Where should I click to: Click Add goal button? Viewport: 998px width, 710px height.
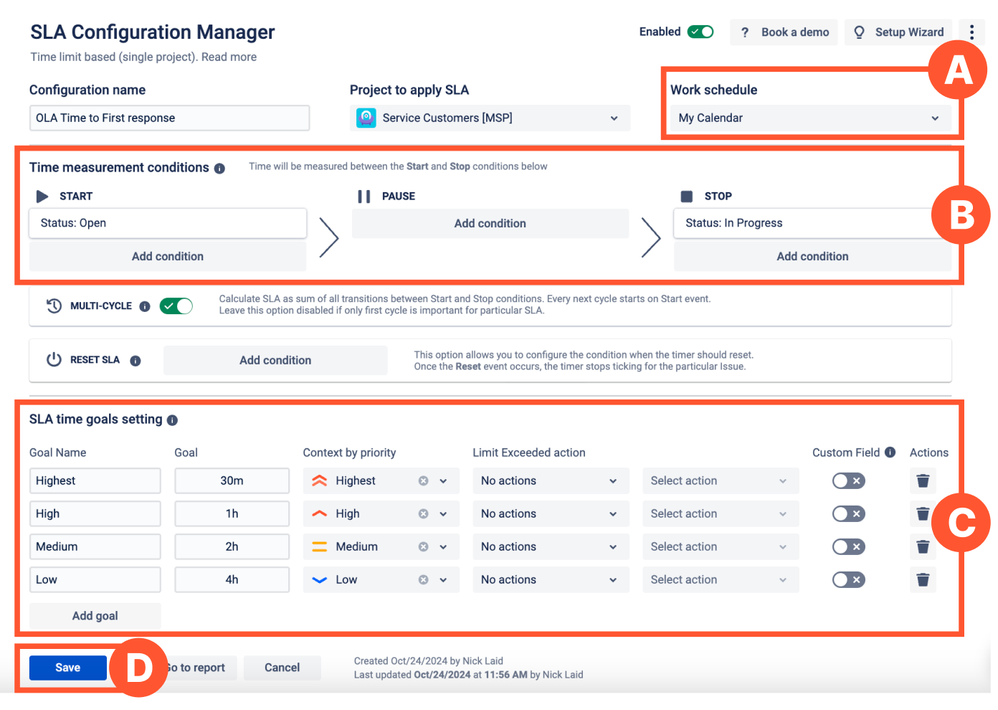(95, 616)
